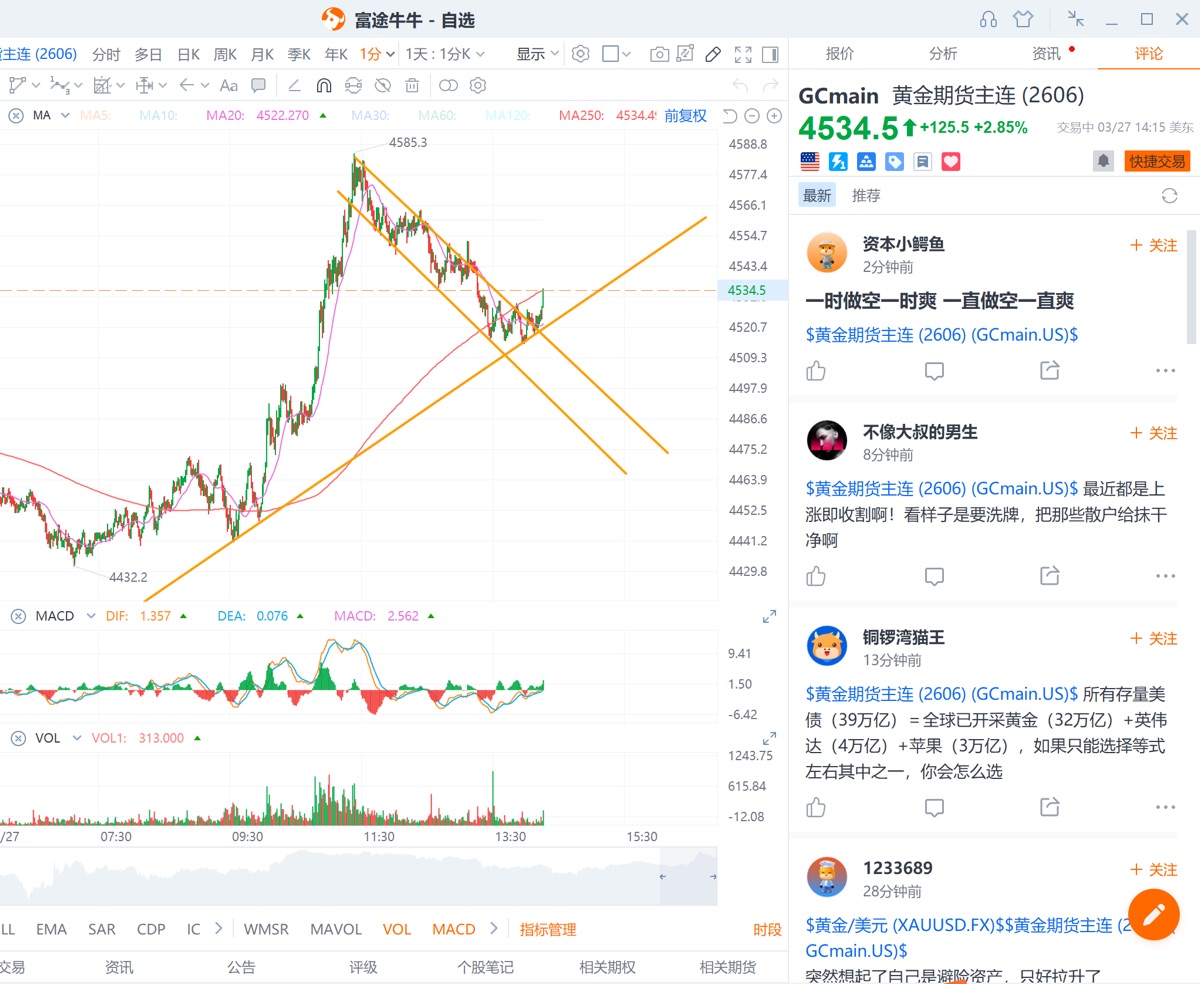This screenshot has width=1200, height=984.
Task: Open the 资讯 news tab in right panel
Action: pyautogui.click(x=1046, y=54)
